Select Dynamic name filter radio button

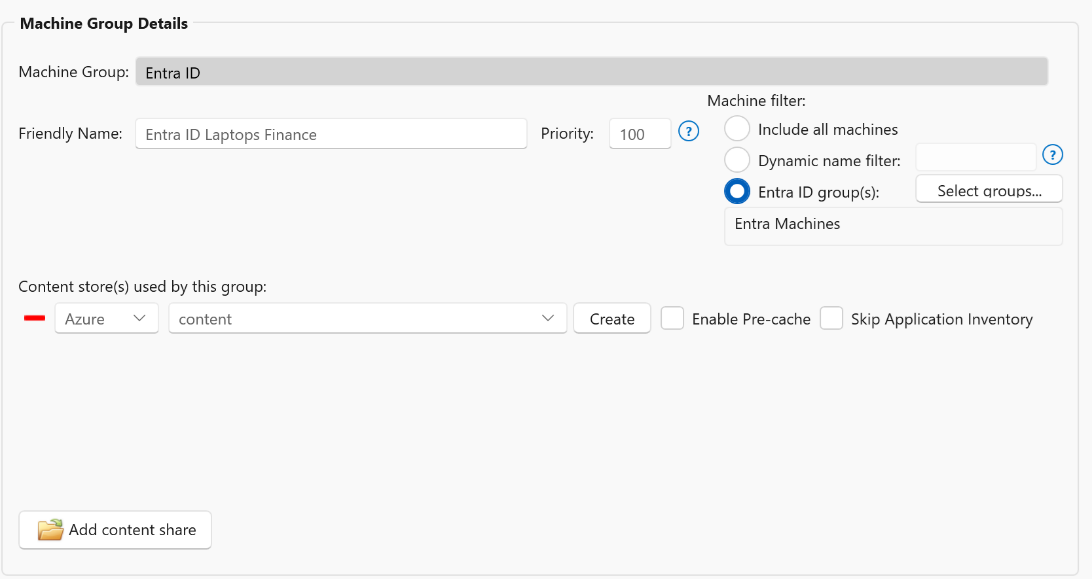[x=737, y=160]
